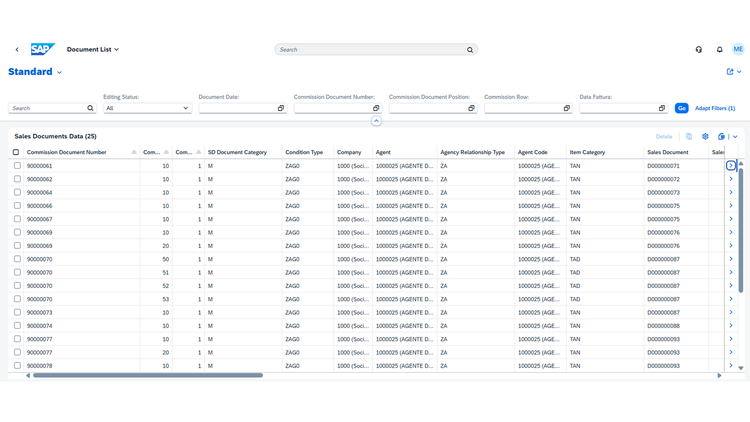The width and height of the screenshot is (750, 422).
Task: Open details arrow for row 90000074
Action: pyautogui.click(x=731, y=326)
